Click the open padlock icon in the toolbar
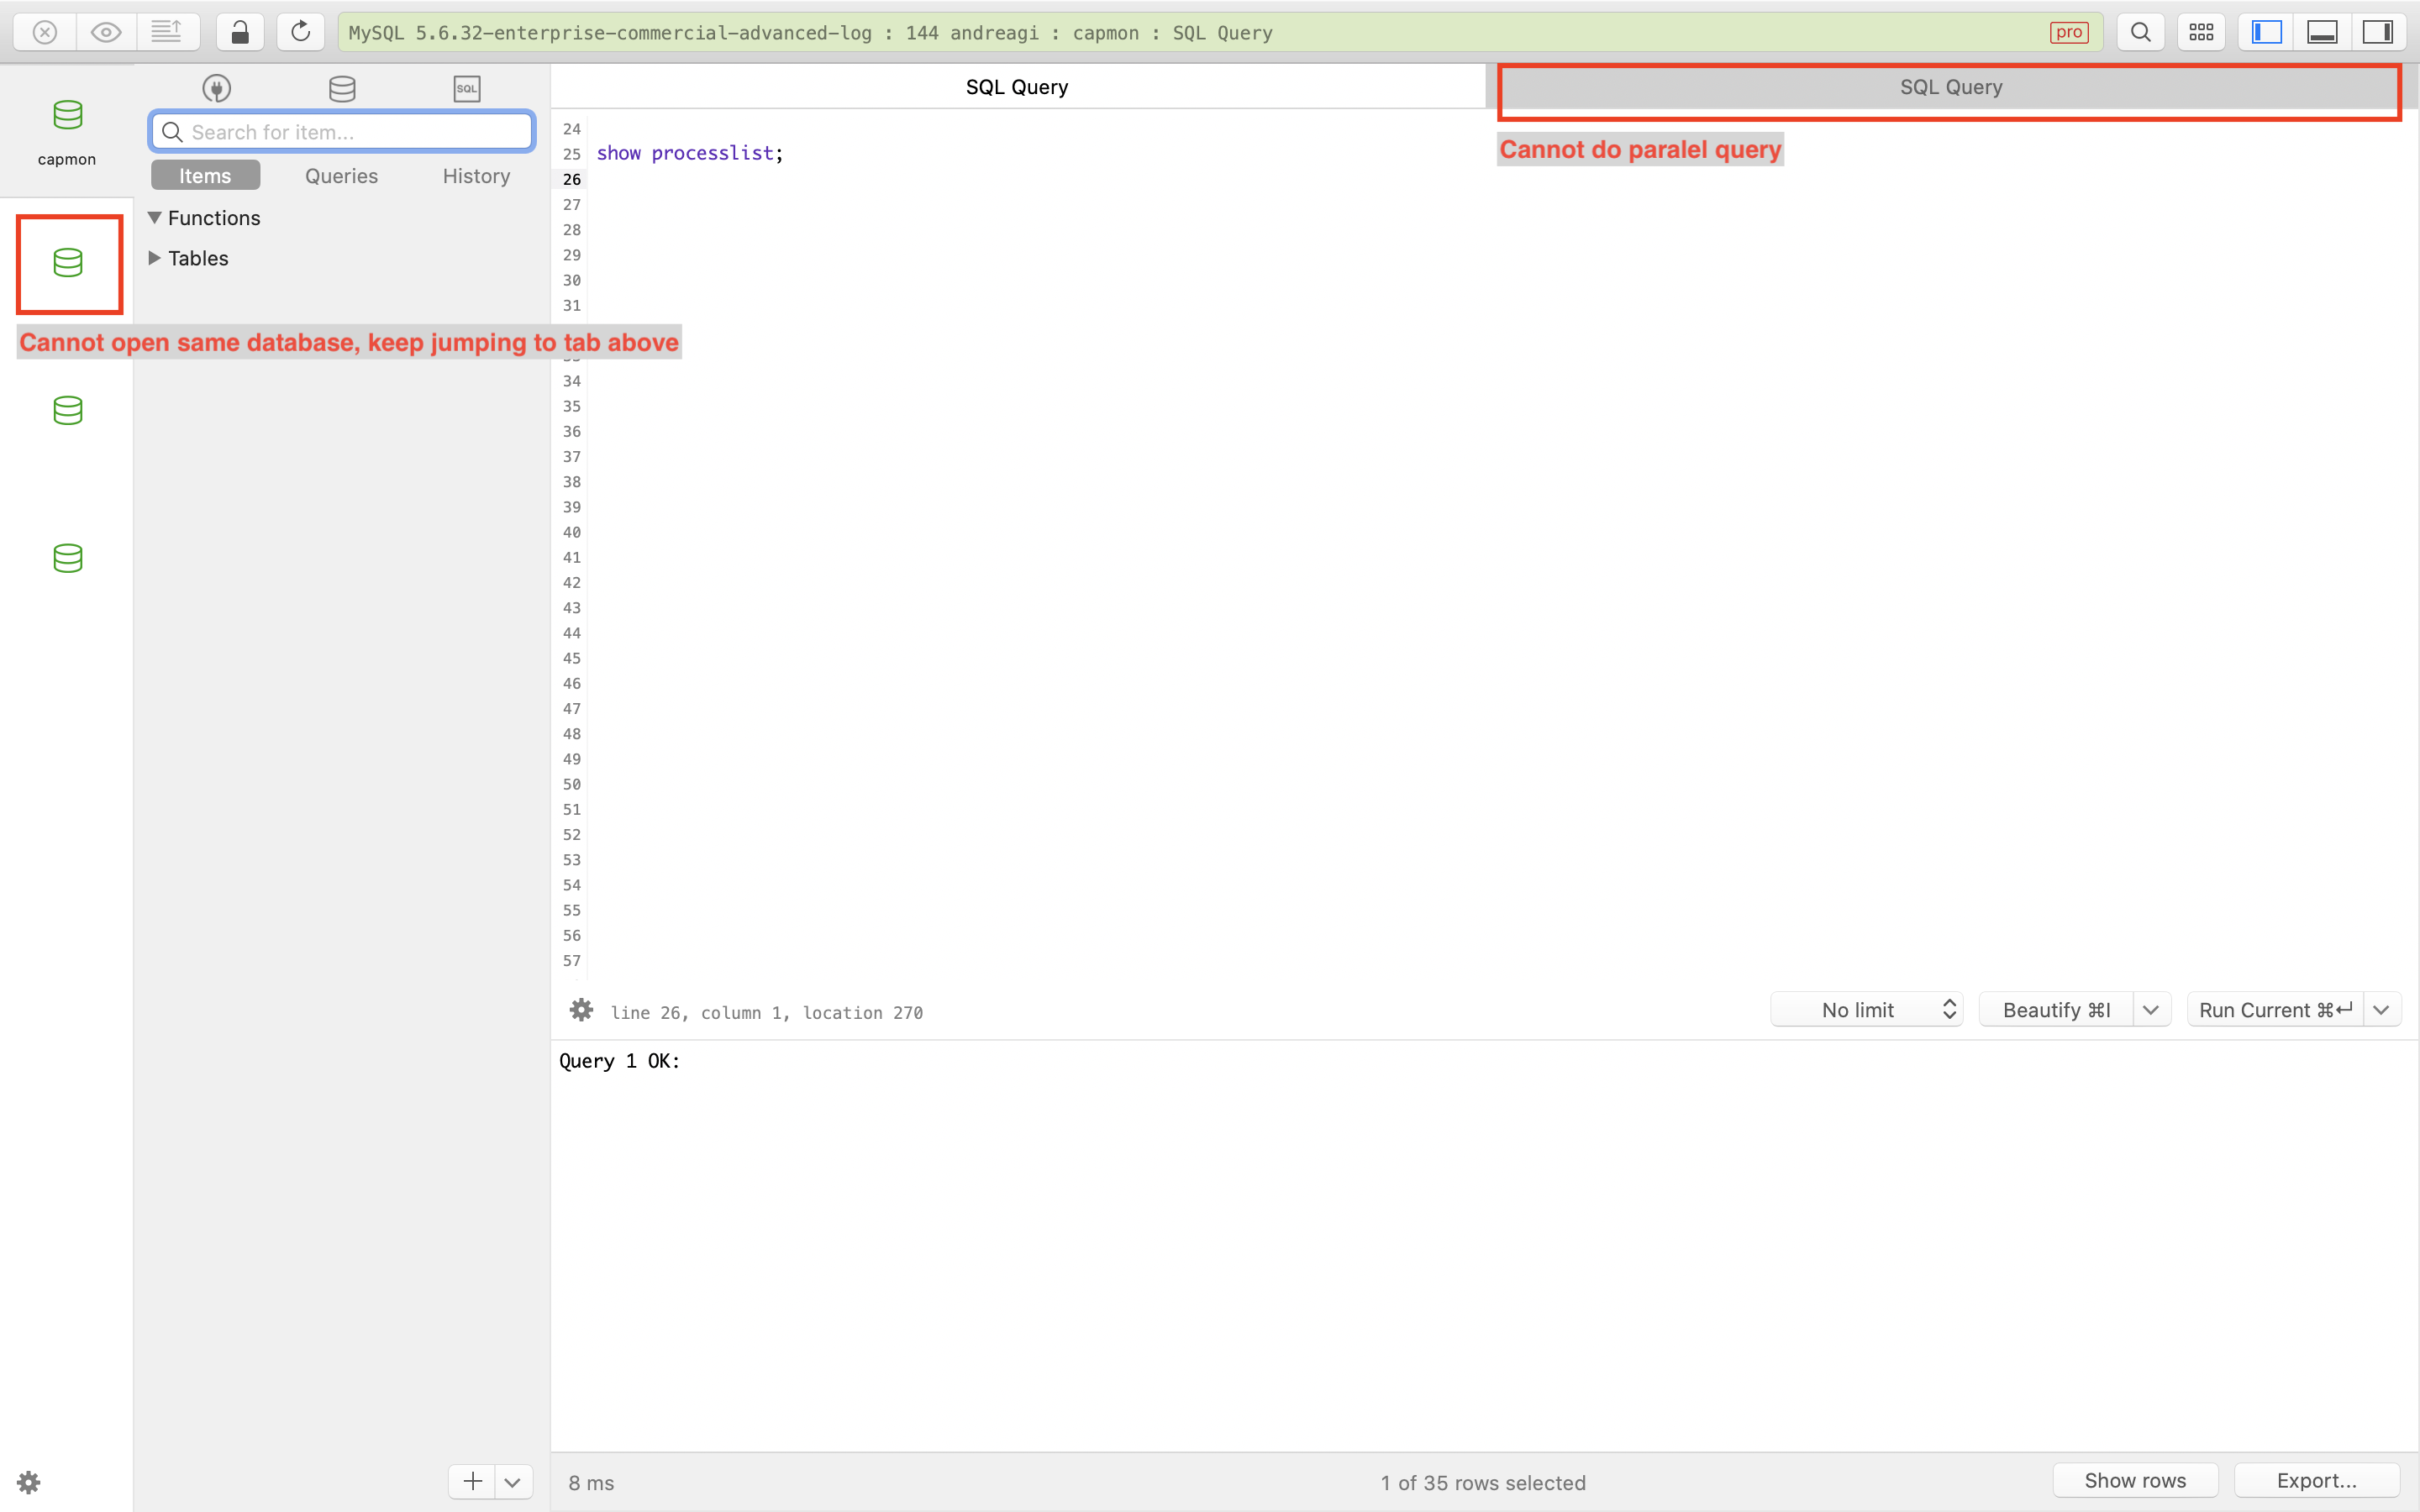Screen dimensions: 2420x1512 click(239, 31)
